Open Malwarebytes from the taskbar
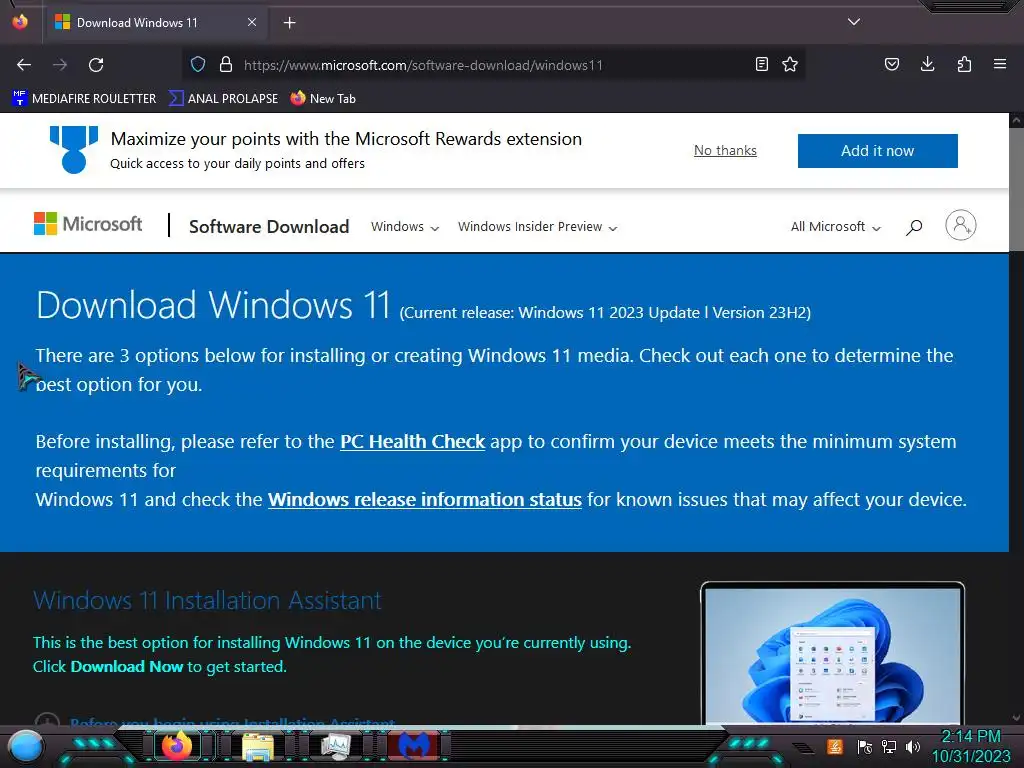Viewport: 1024px width, 768px height. pos(415,746)
